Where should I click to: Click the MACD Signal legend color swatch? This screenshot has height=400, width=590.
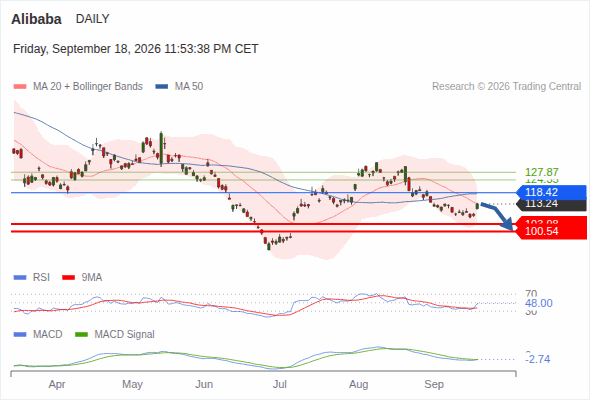81,335
